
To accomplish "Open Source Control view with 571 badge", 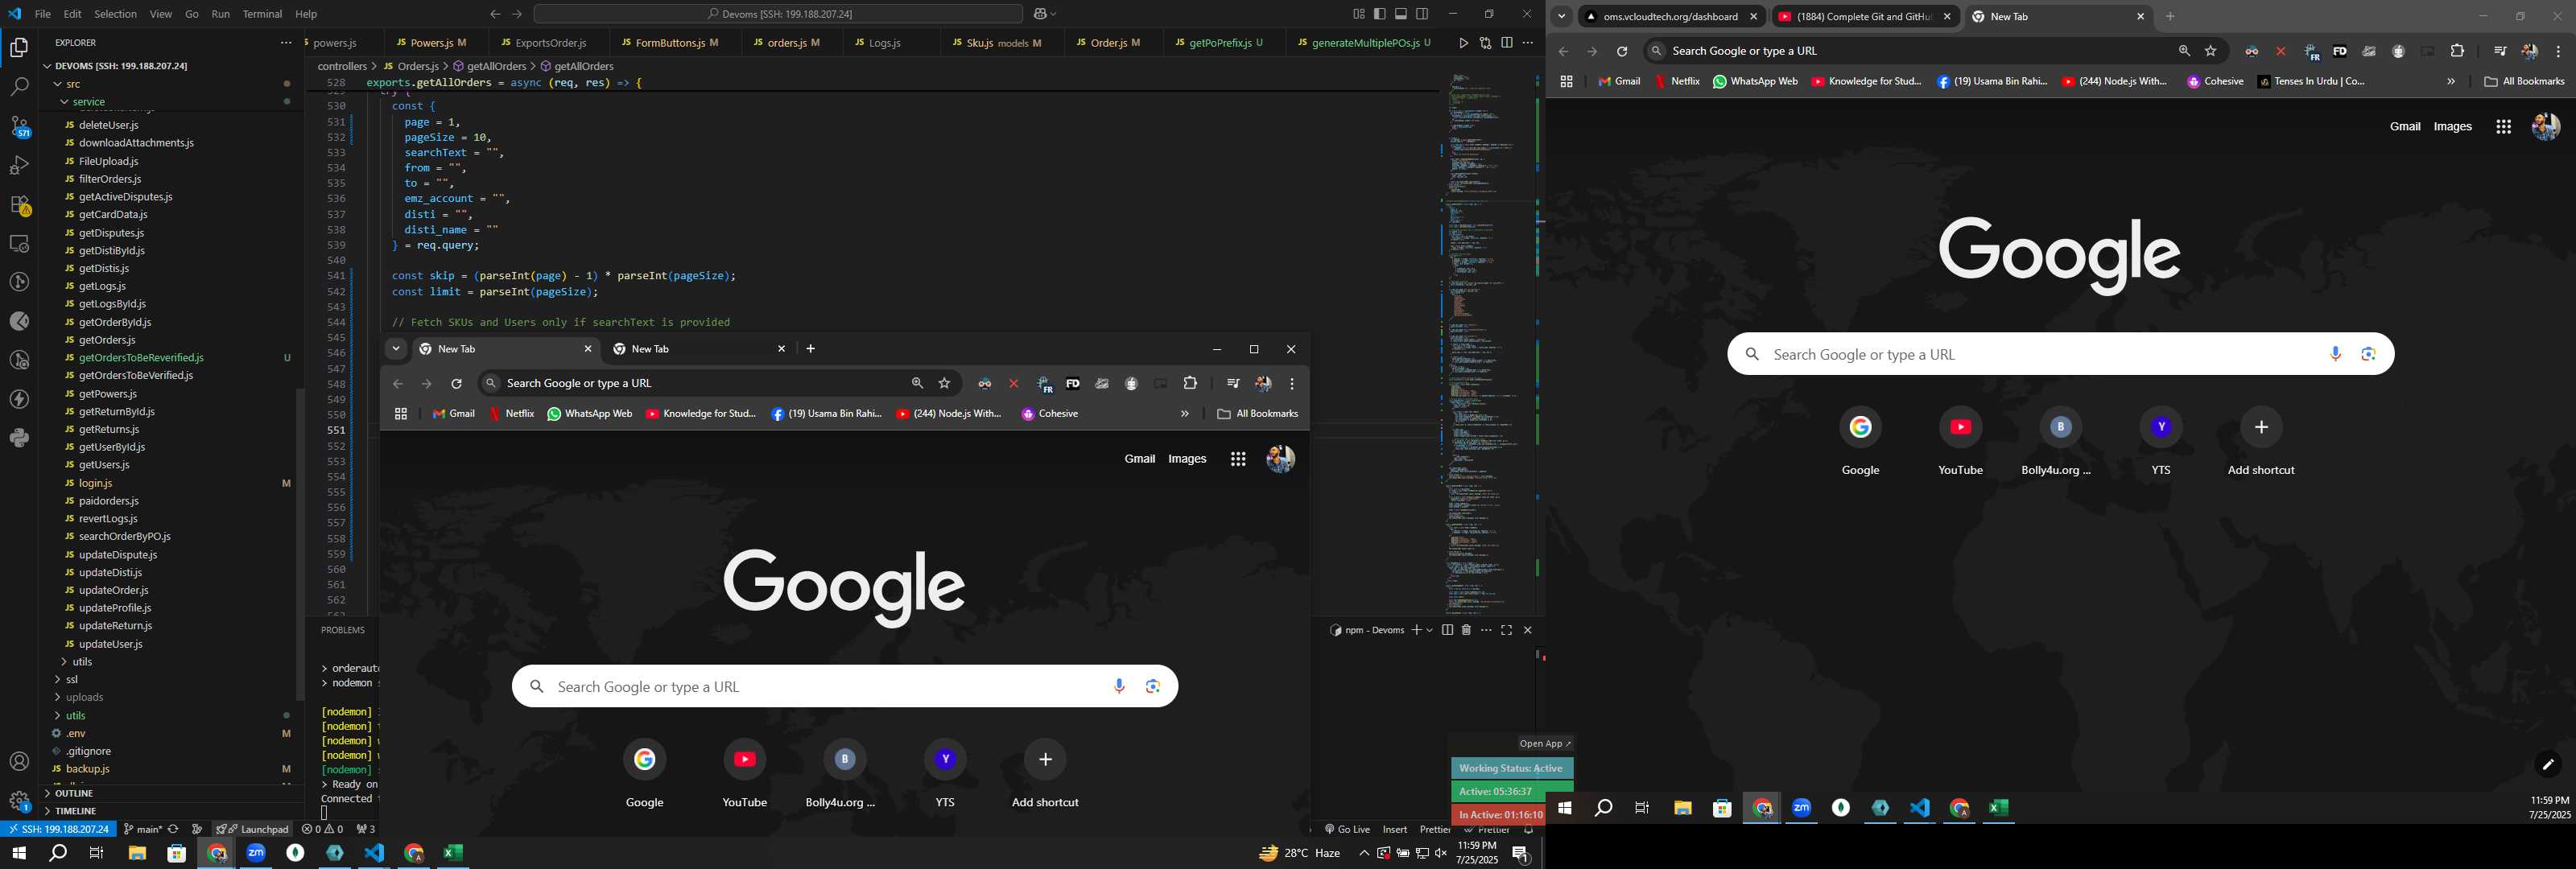I will pyautogui.click(x=19, y=126).
